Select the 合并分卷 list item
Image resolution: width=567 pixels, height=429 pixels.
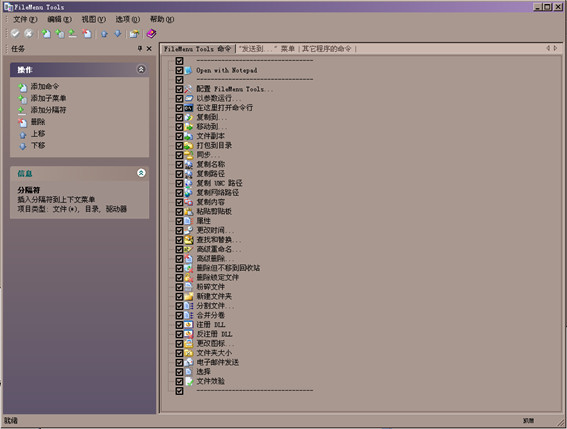pos(210,315)
